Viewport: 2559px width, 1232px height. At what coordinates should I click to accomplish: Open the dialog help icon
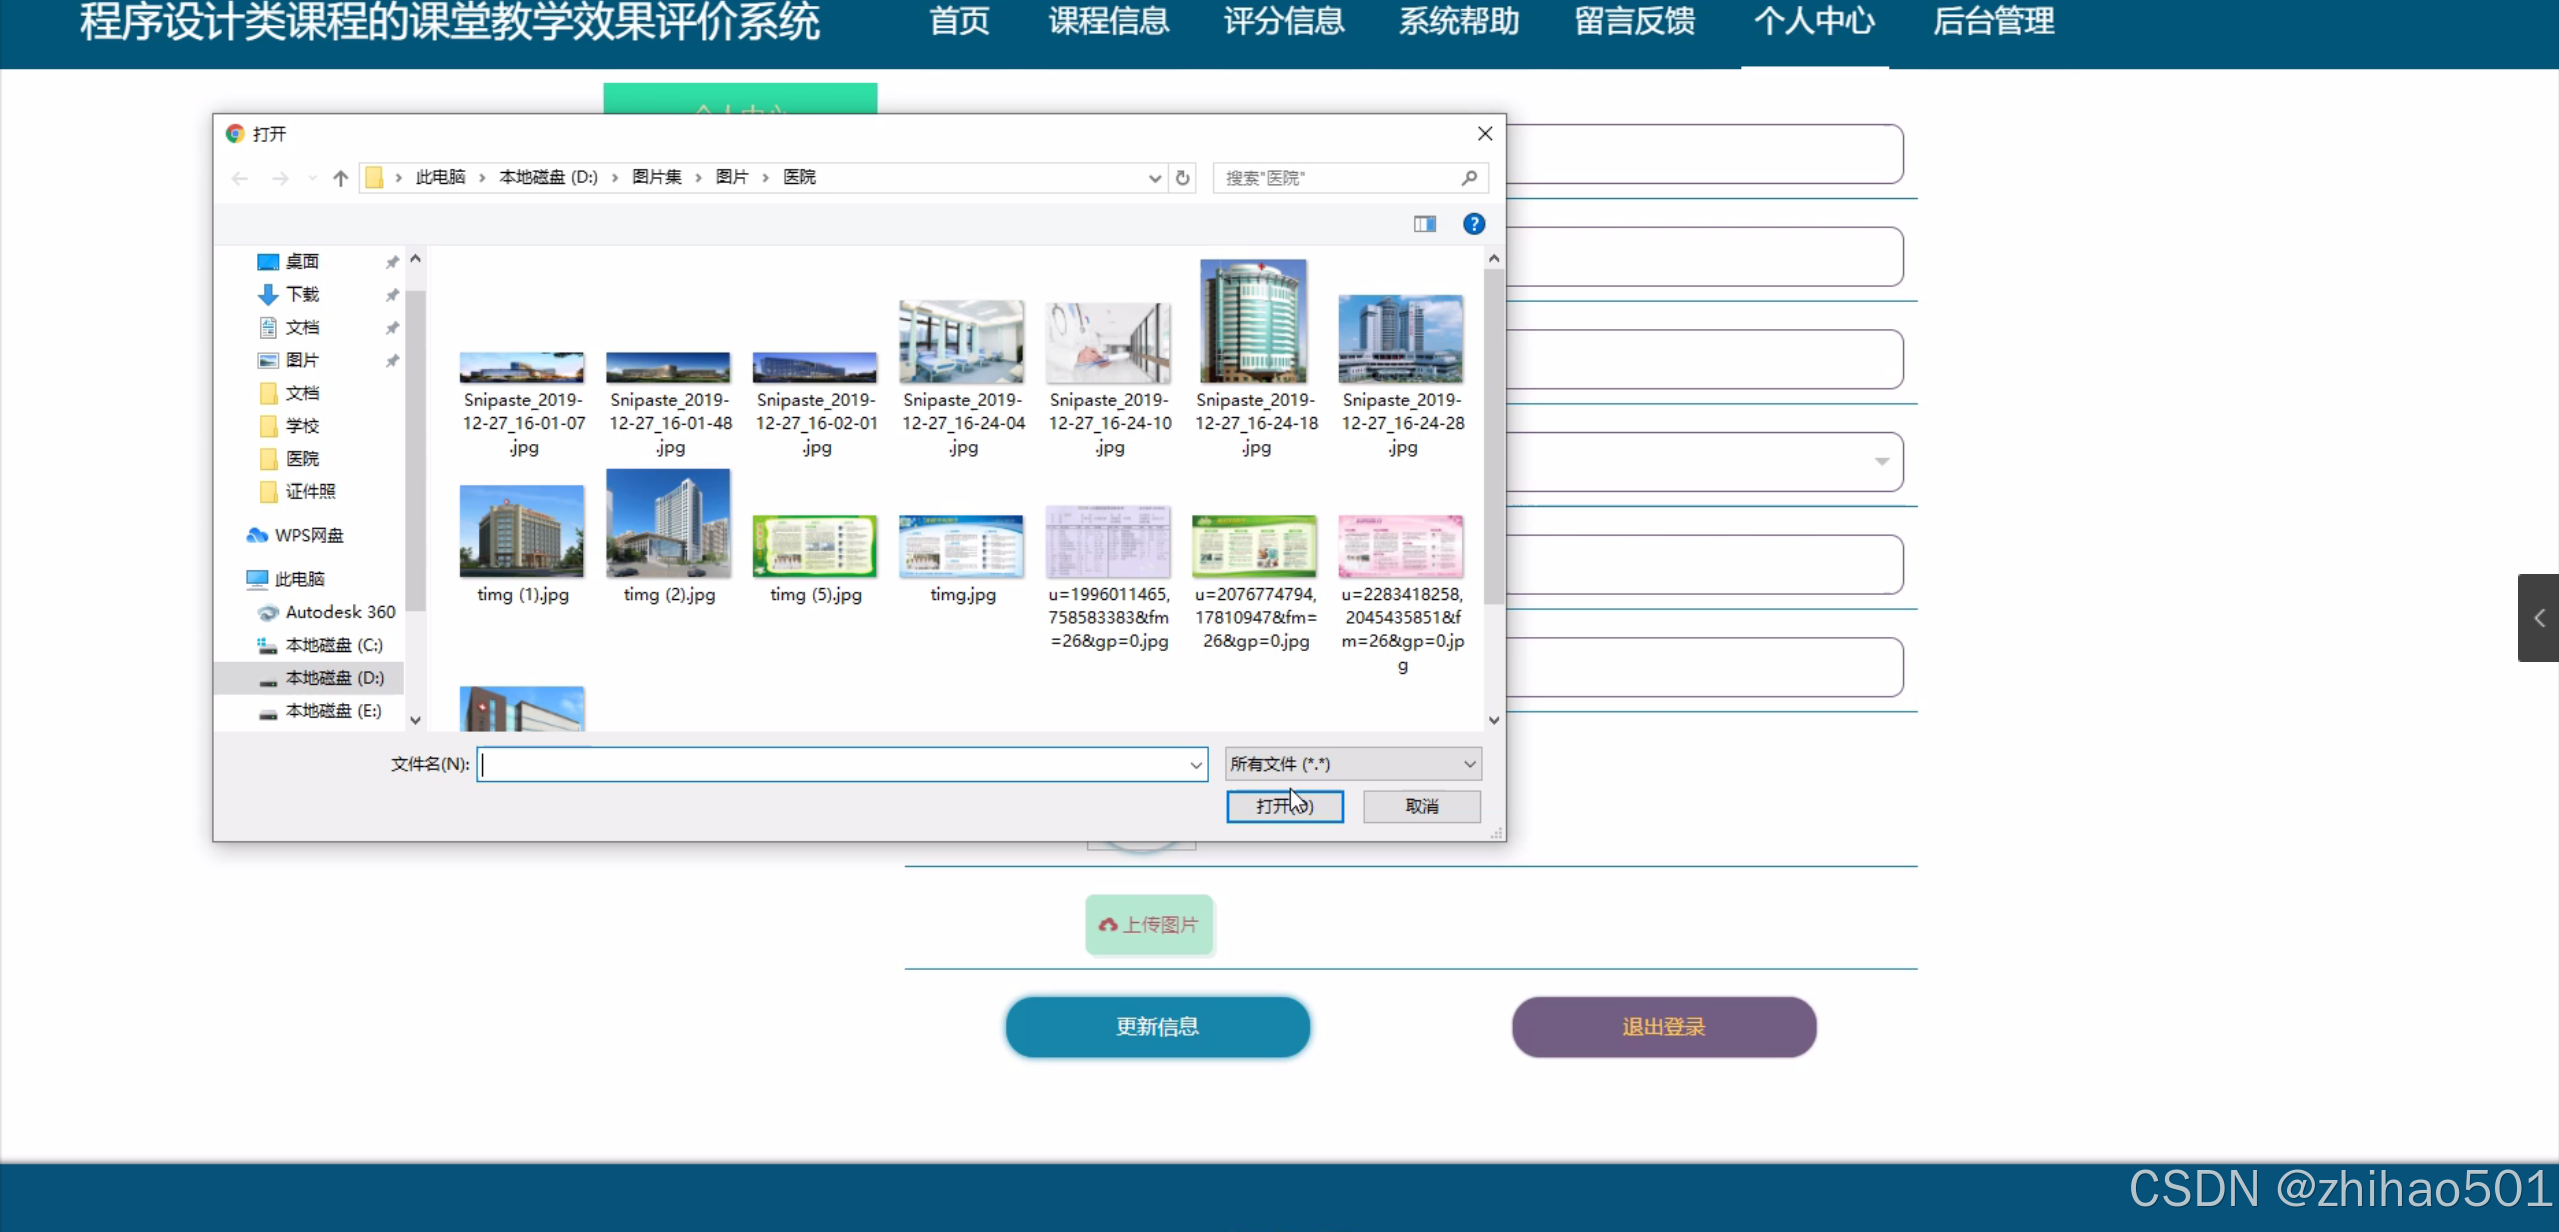[x=1473, y=224]
